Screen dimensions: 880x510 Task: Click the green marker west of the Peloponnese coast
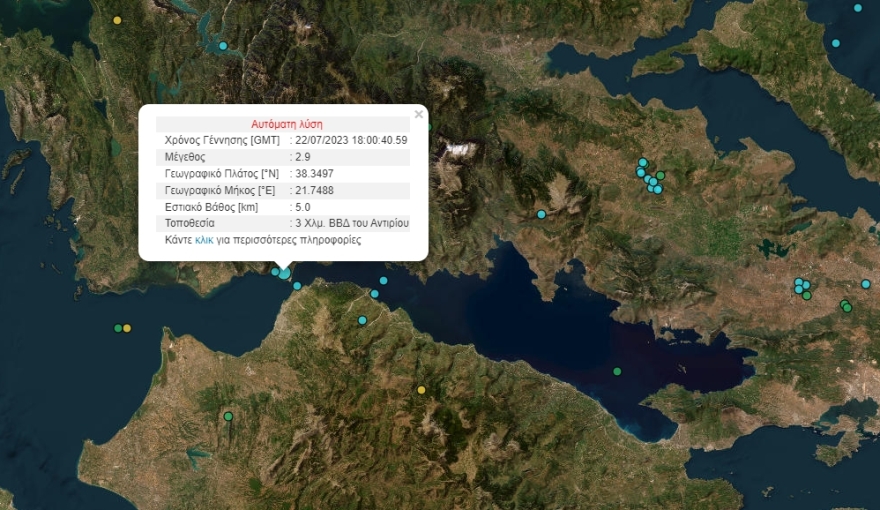(118, 328)
